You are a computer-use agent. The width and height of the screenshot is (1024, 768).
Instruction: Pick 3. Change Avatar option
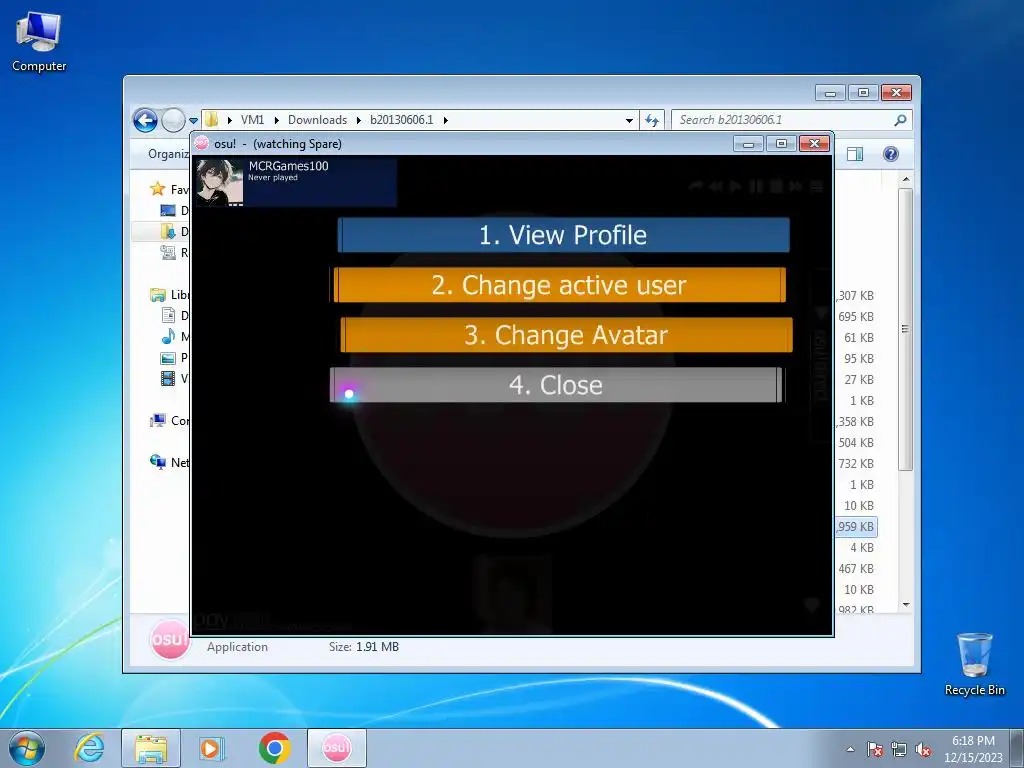point(566,335)
